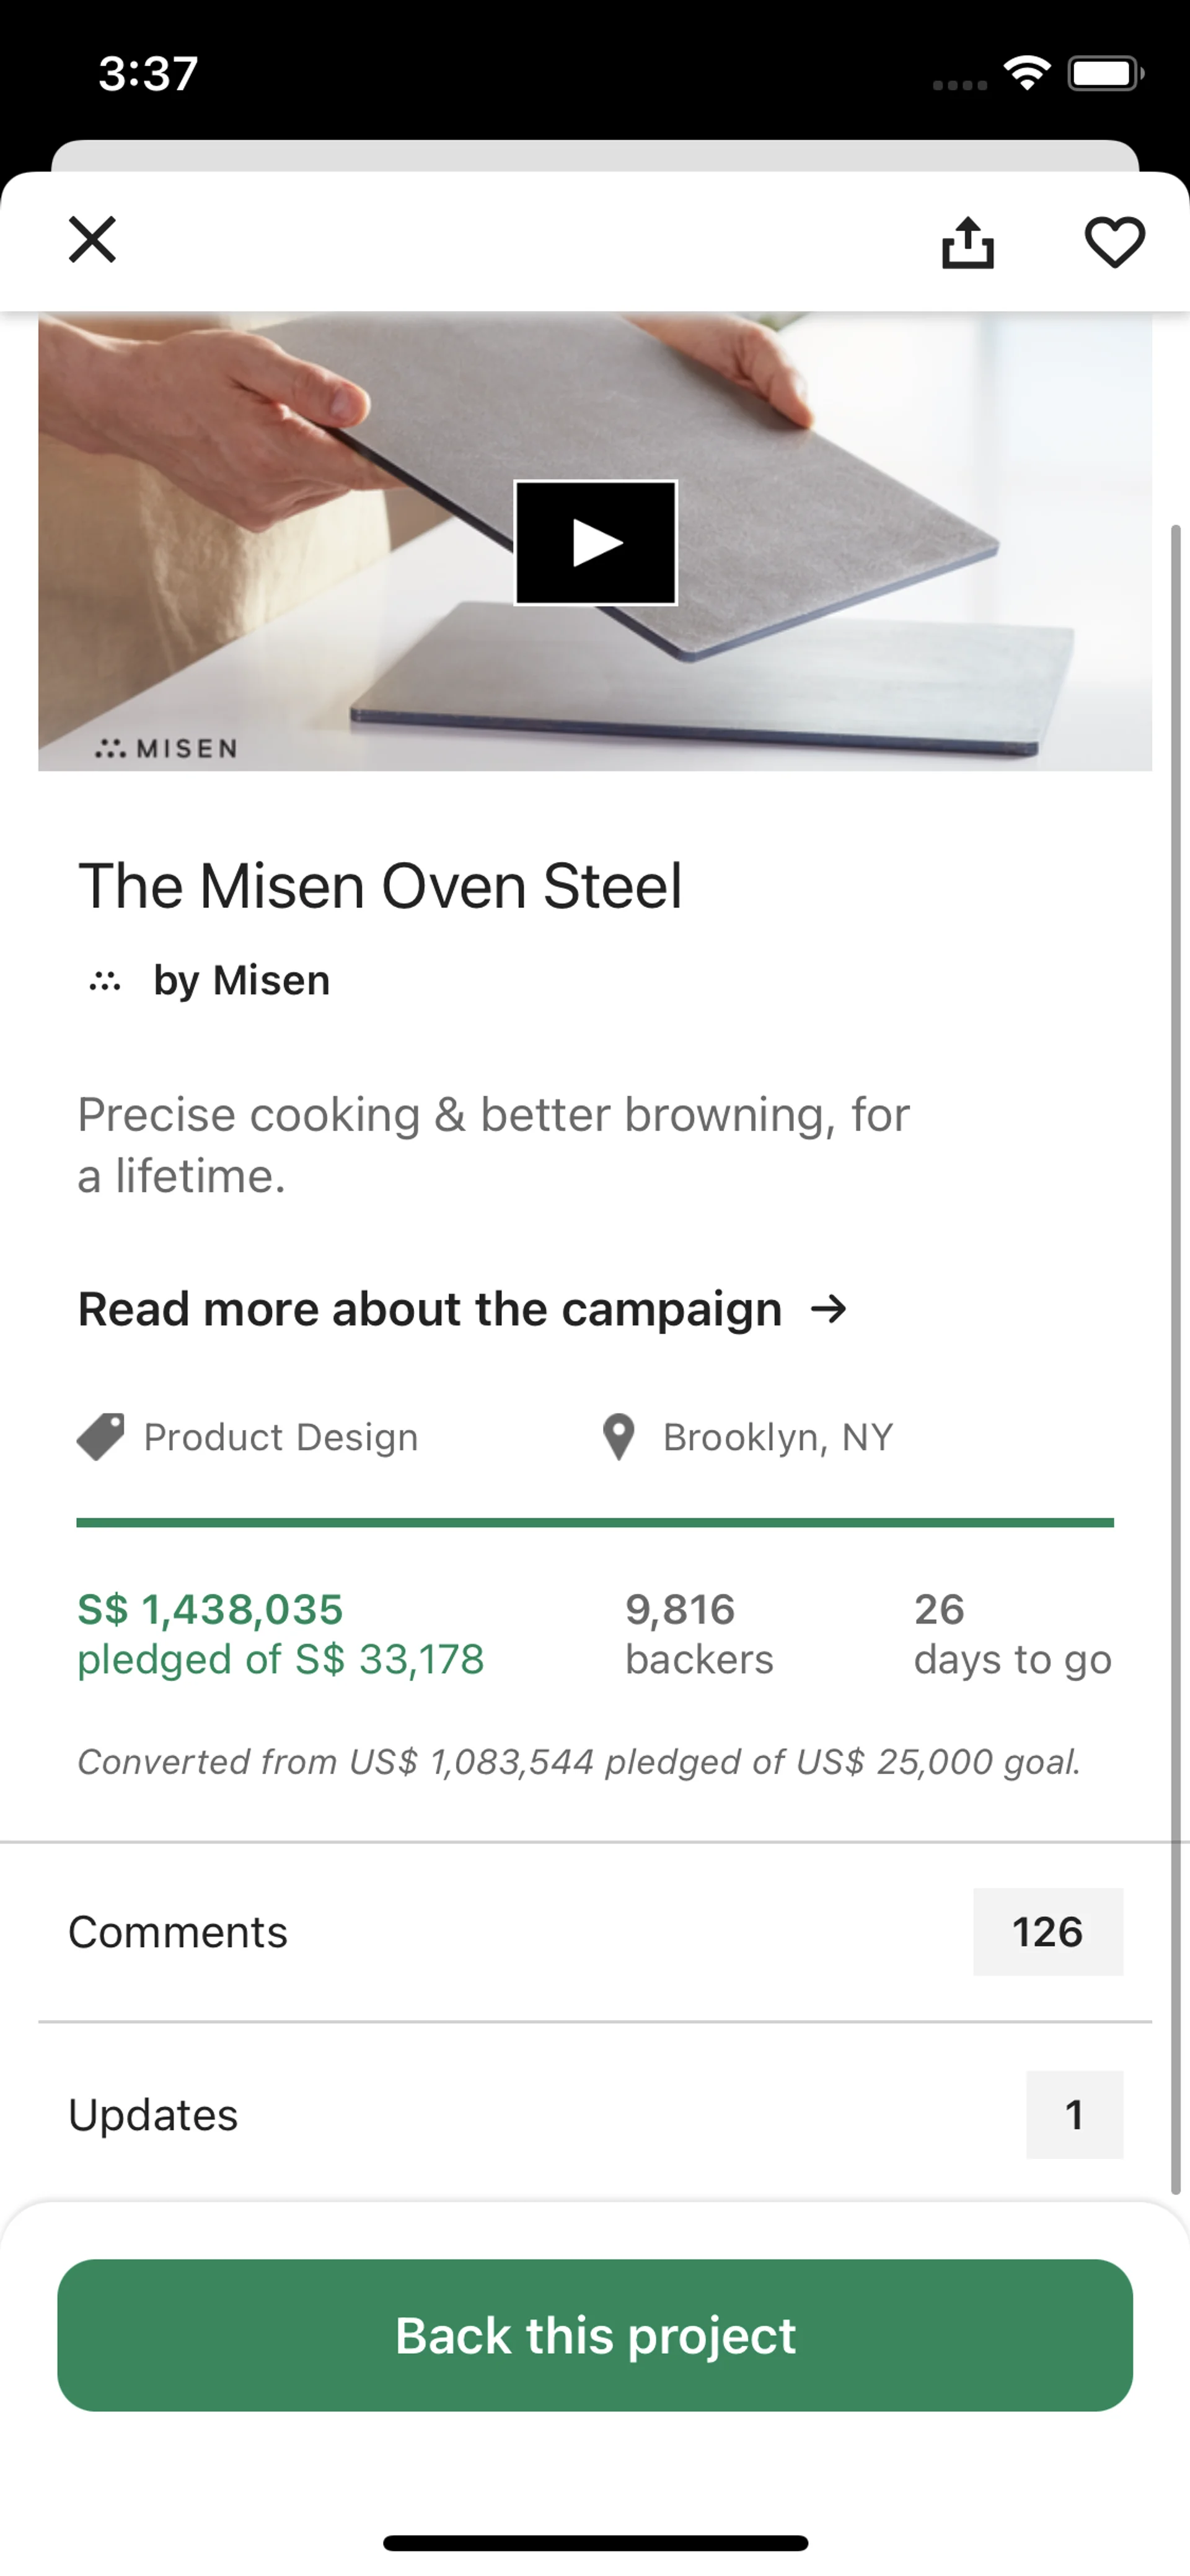Tap the 126 comments count badge
The width and height of the screenshot is (1190, 2576).
(1047, 1932)
